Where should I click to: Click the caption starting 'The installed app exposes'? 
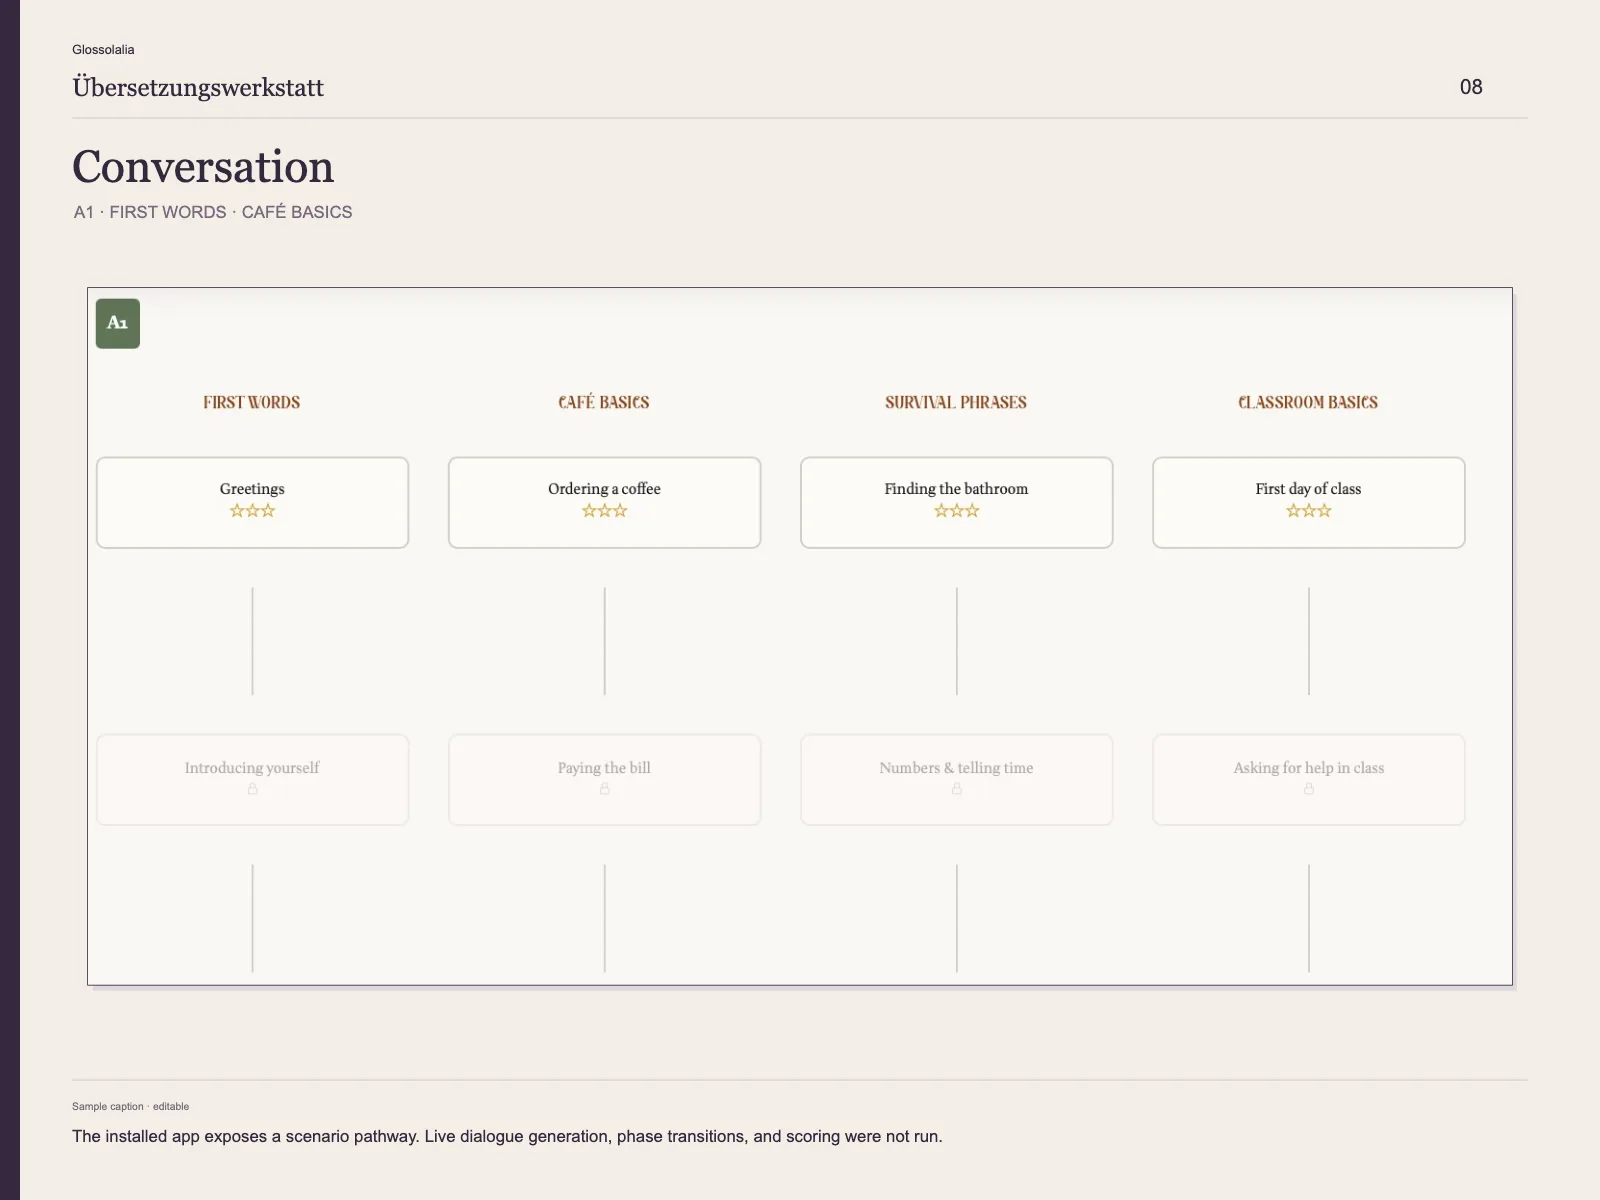point(507,1136)
